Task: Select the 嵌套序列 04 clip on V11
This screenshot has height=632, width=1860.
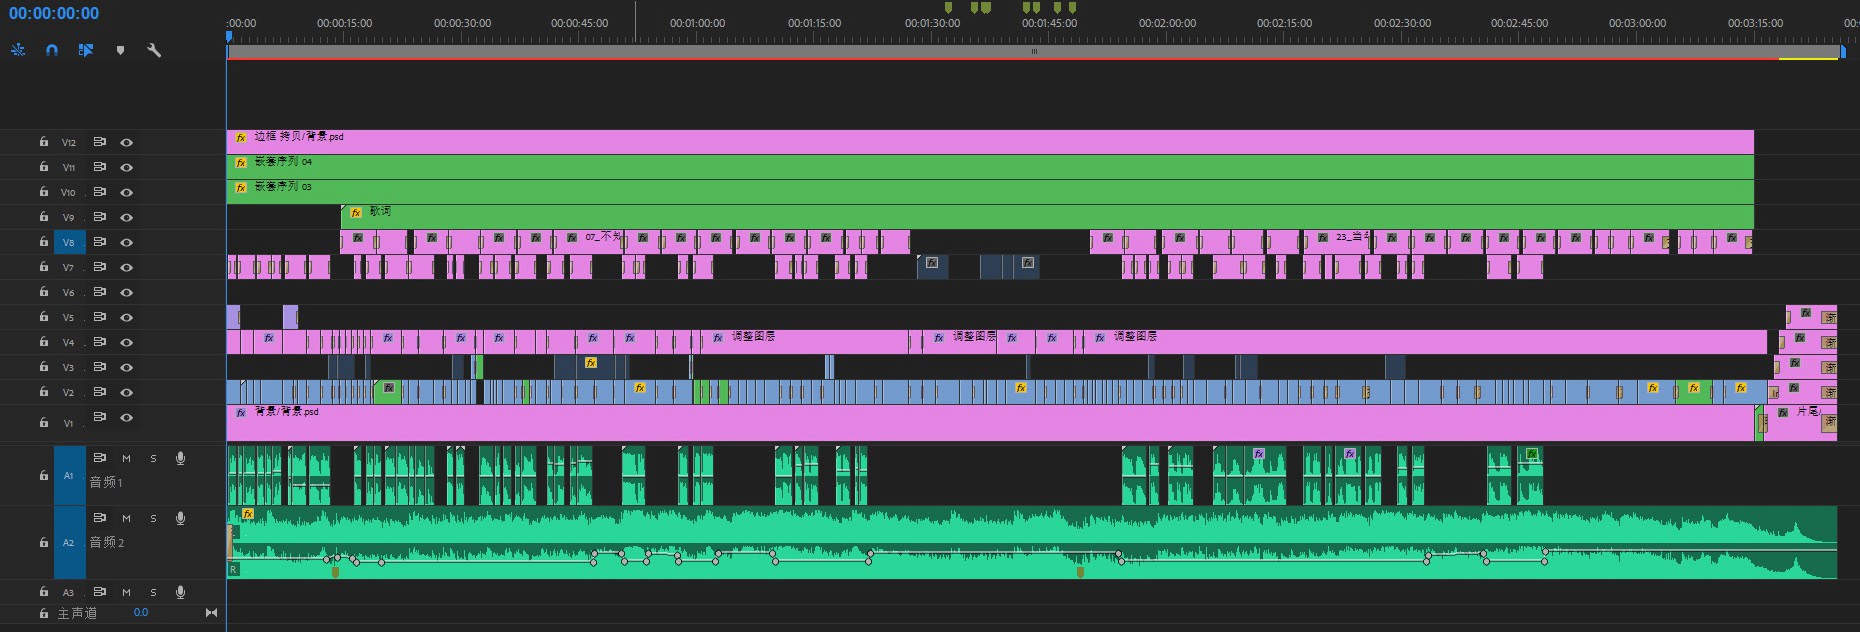Action: pos(900,167)
